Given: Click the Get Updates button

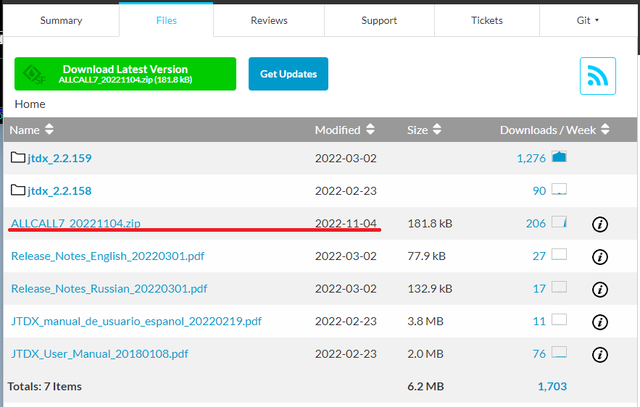Looking at the screenshot, I should point(288,74).
